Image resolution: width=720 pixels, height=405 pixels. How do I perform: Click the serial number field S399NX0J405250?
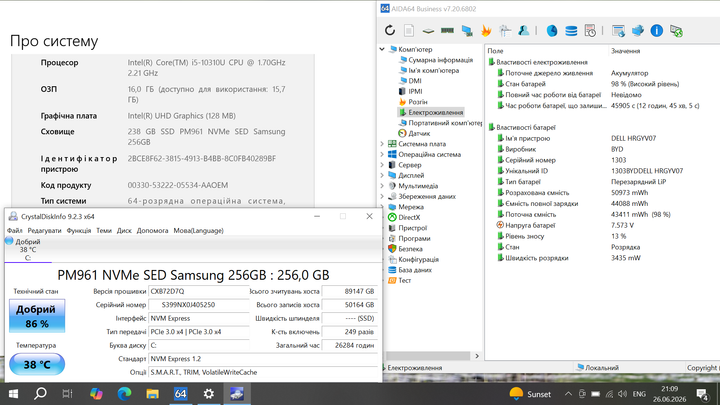(199, 305)
